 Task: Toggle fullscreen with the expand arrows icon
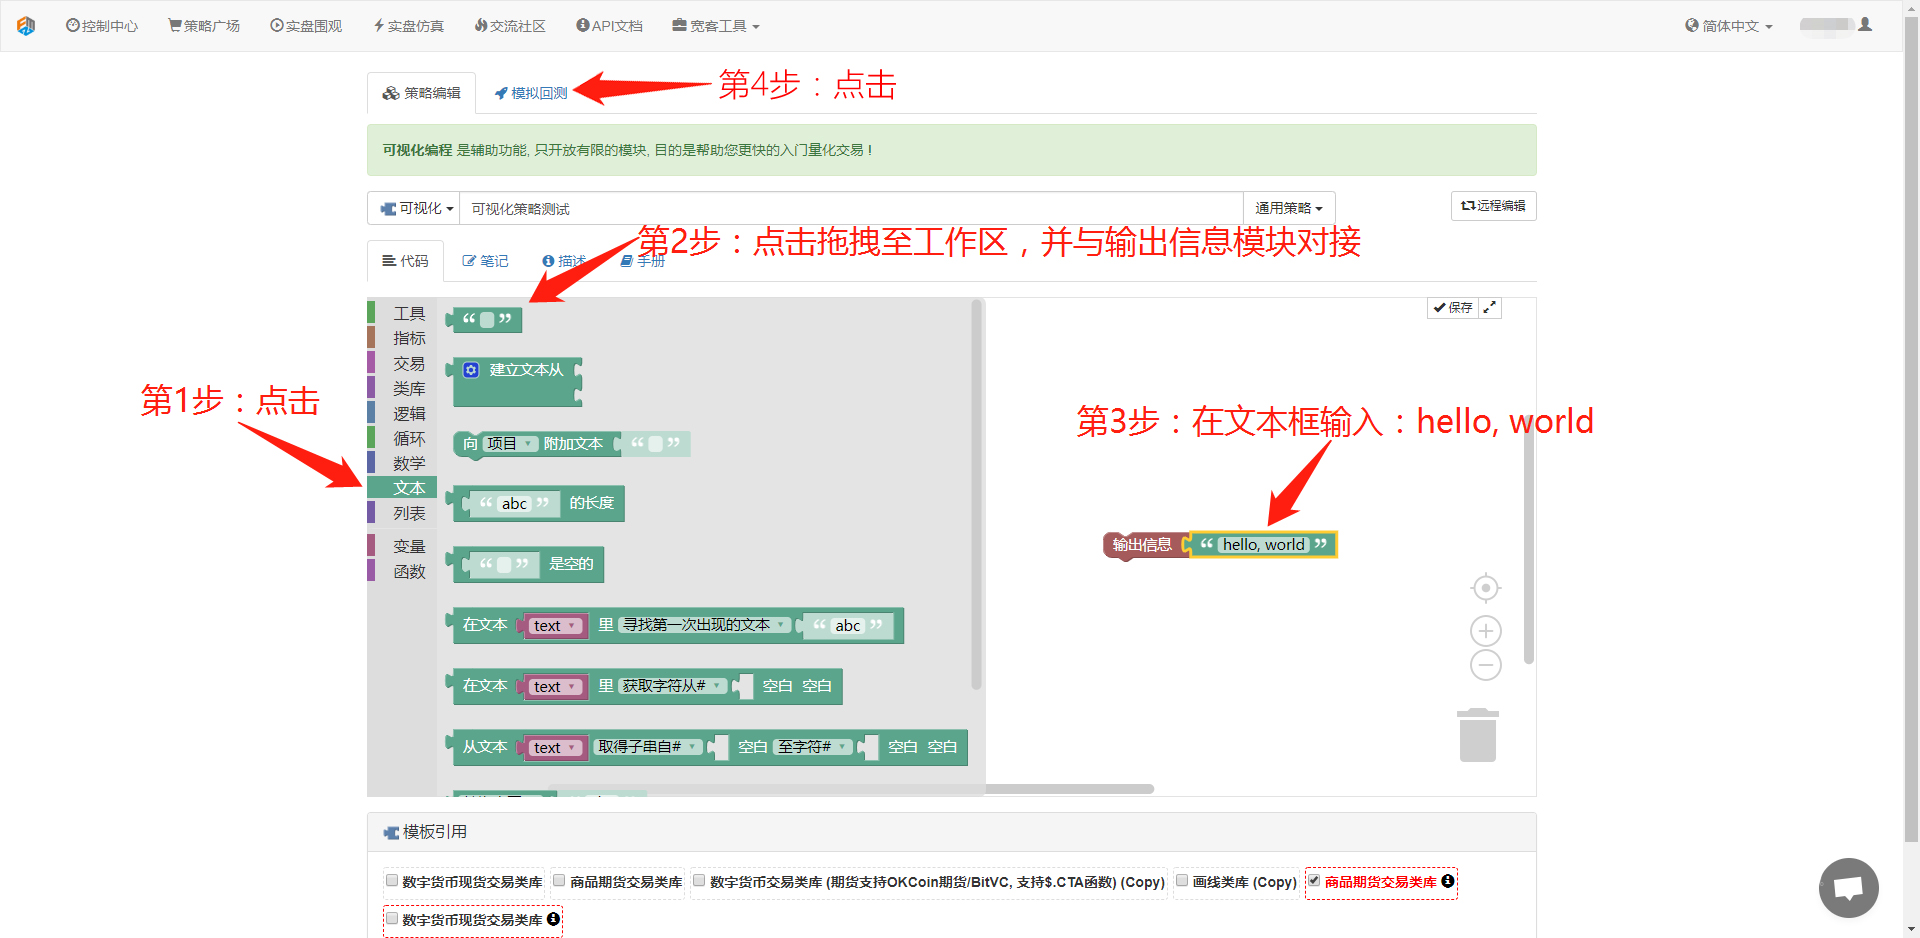1490,308
